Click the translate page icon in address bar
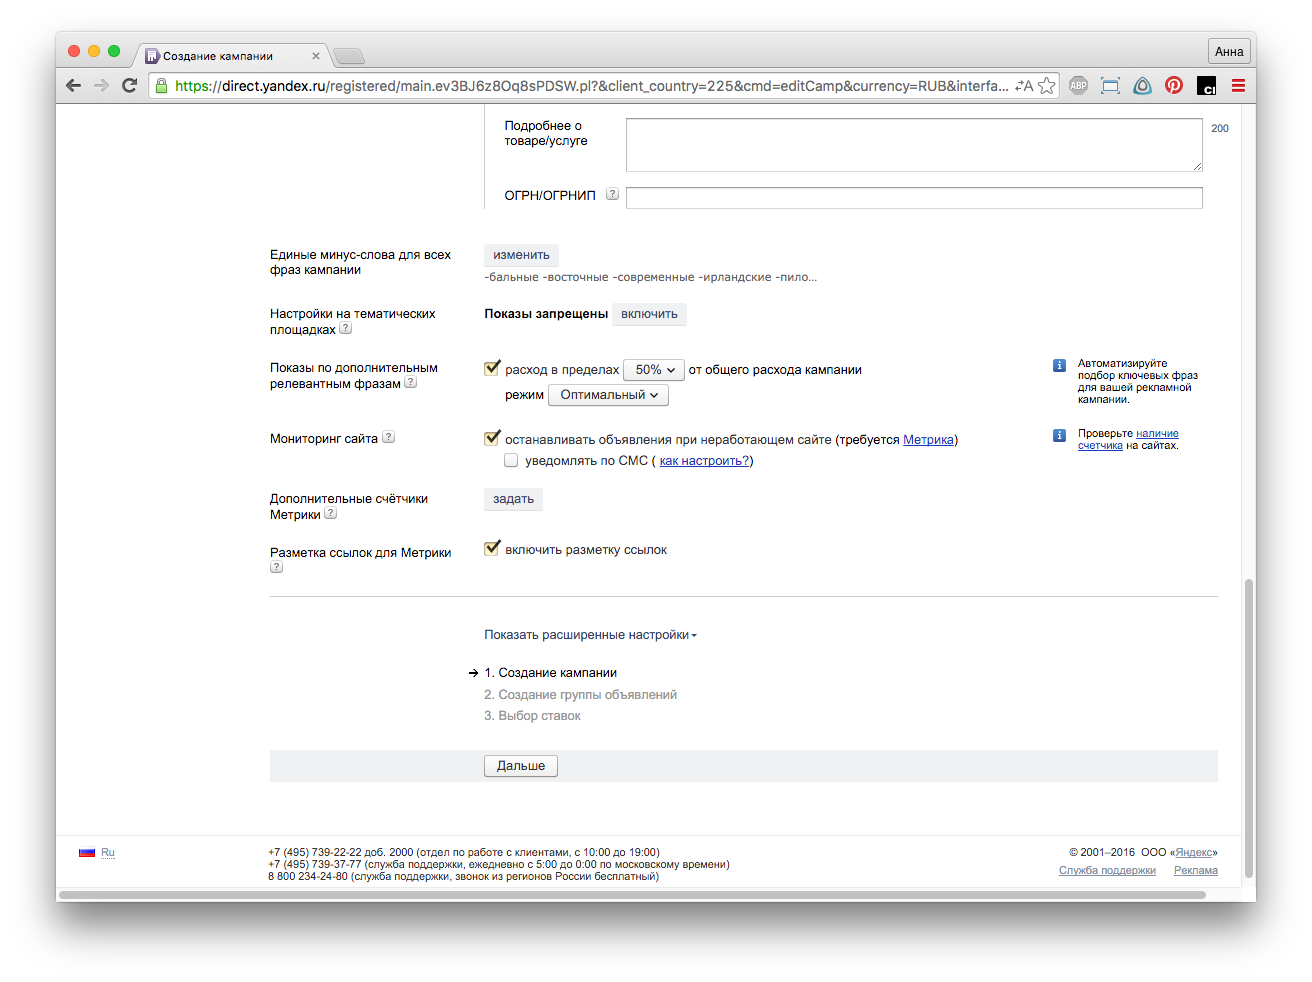The width and height of the screenshot is (1312, 982). click(1023, 86)
